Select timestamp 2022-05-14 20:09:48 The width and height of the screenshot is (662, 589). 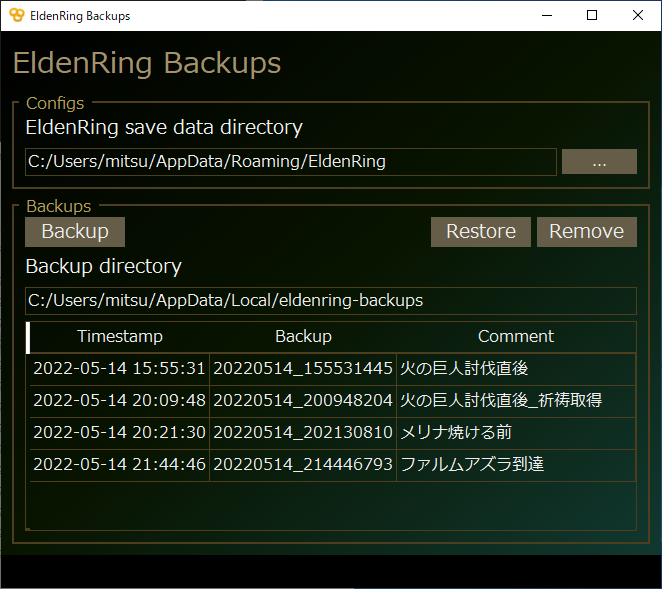119,400
